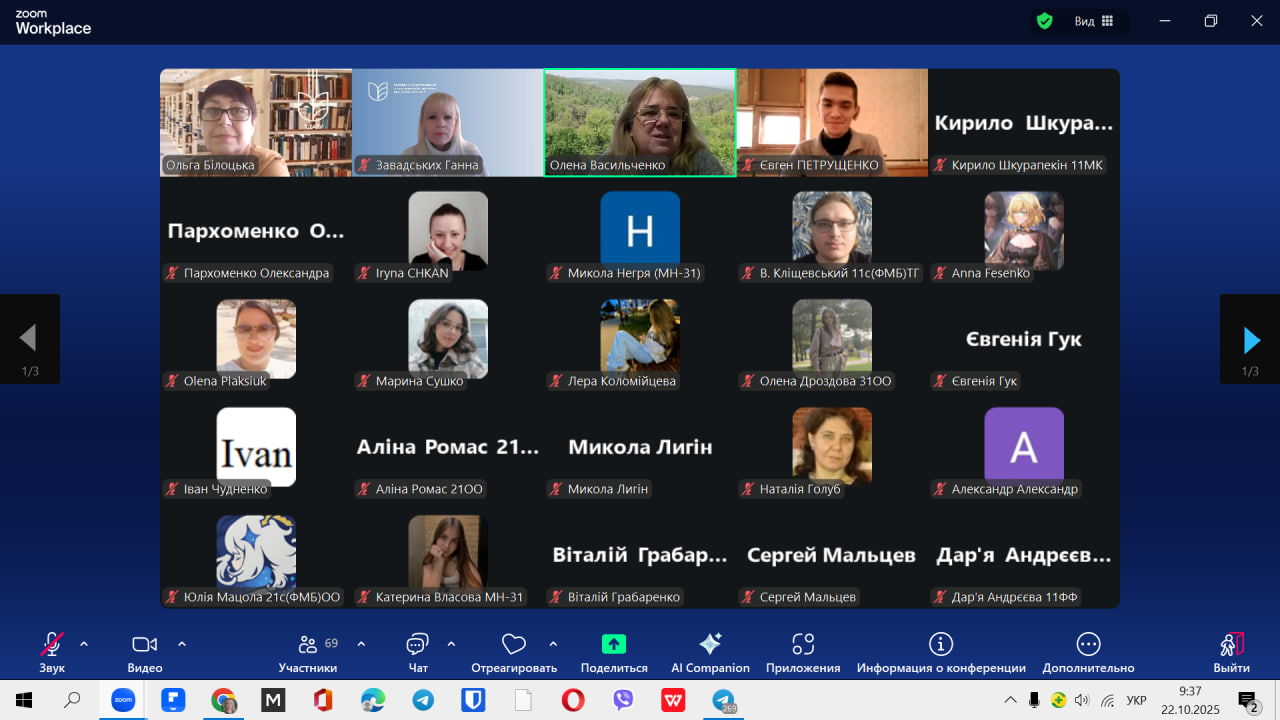
Task: Open Google Chrome from the taskbar
Action: pyautogui.click(x=223, y=700)
